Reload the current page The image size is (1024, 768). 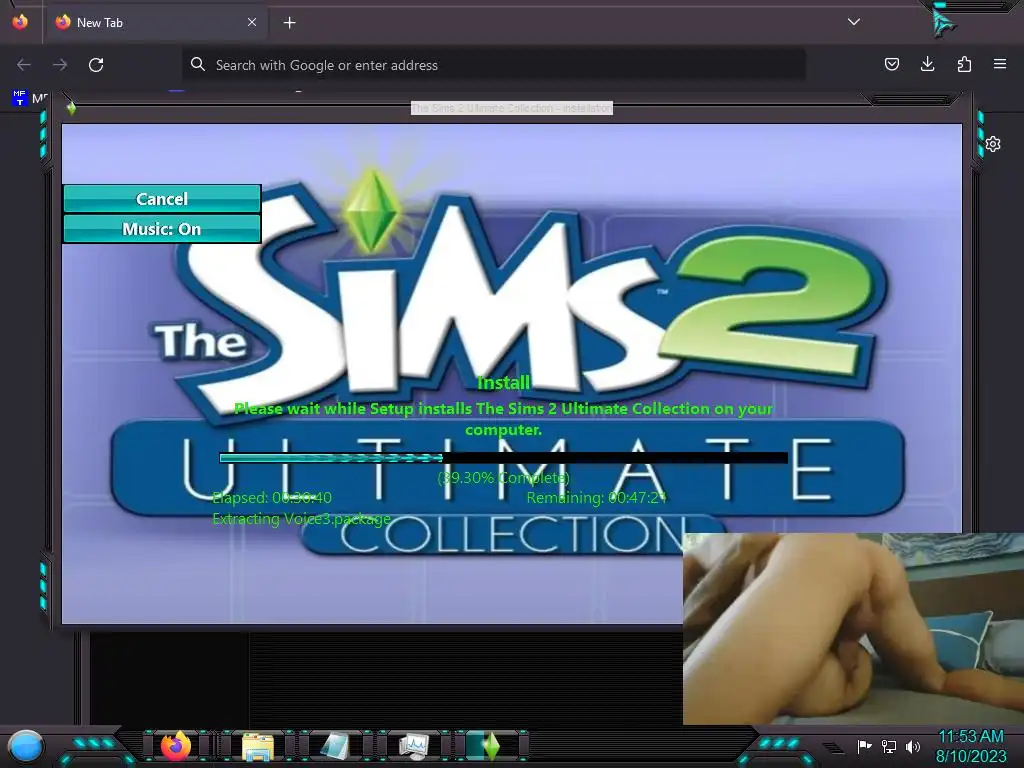pyautogui.click(x=96, y=65)
